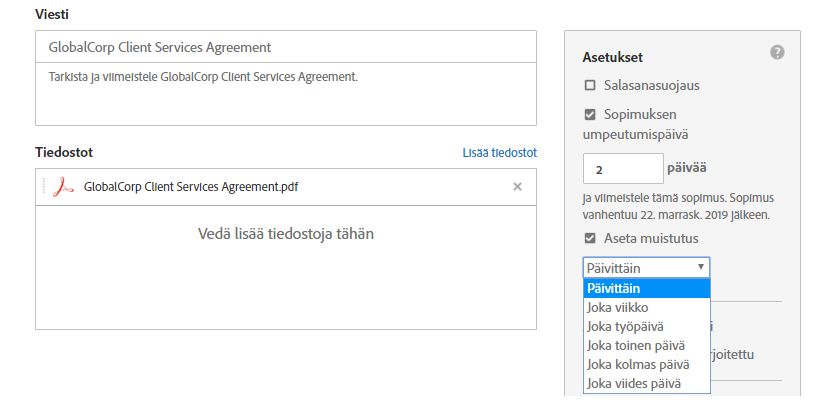Select Joka työpäivä reminder option
This screenshot has width=830, height=417.
tap(646, 327)
